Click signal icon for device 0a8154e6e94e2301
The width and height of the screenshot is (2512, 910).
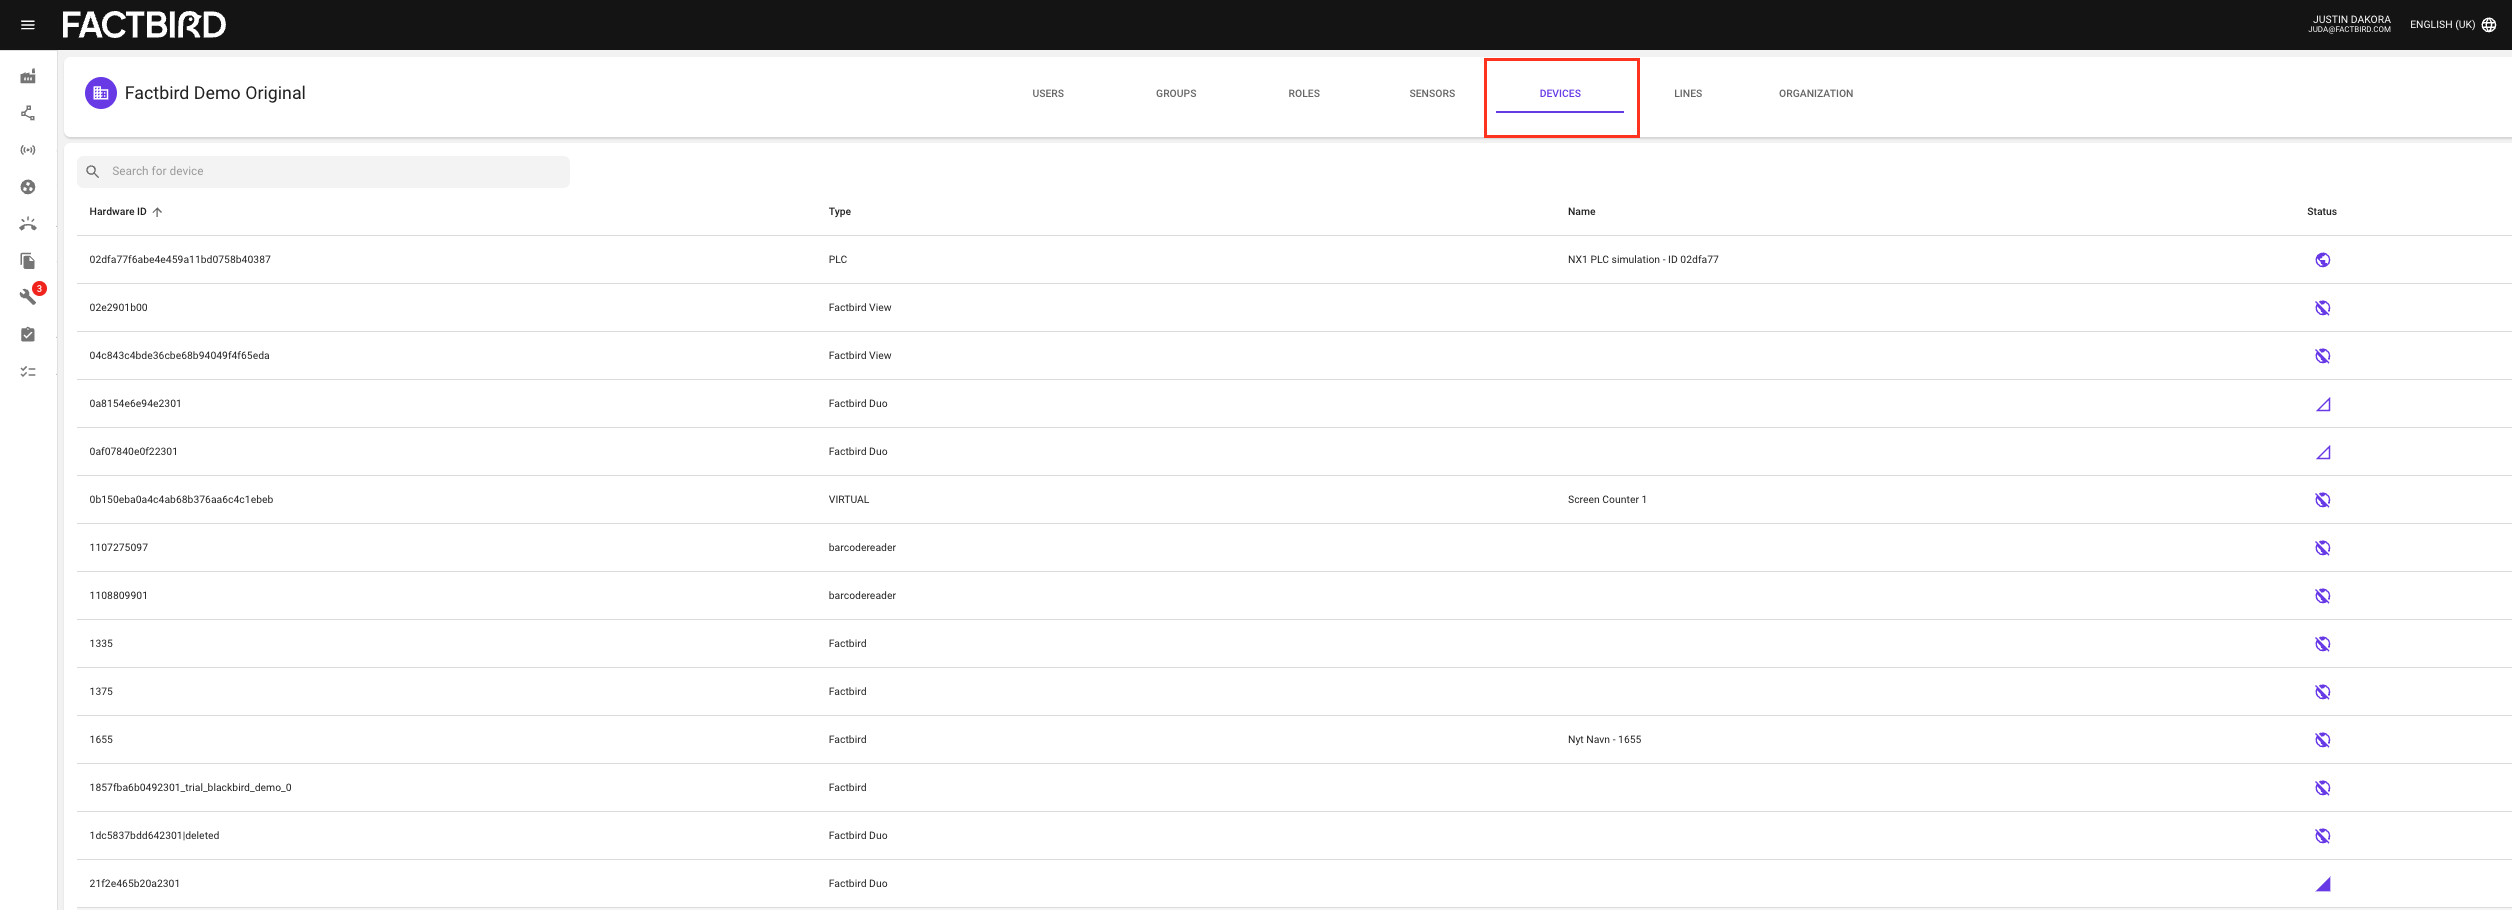click(x=2323, y=404)
